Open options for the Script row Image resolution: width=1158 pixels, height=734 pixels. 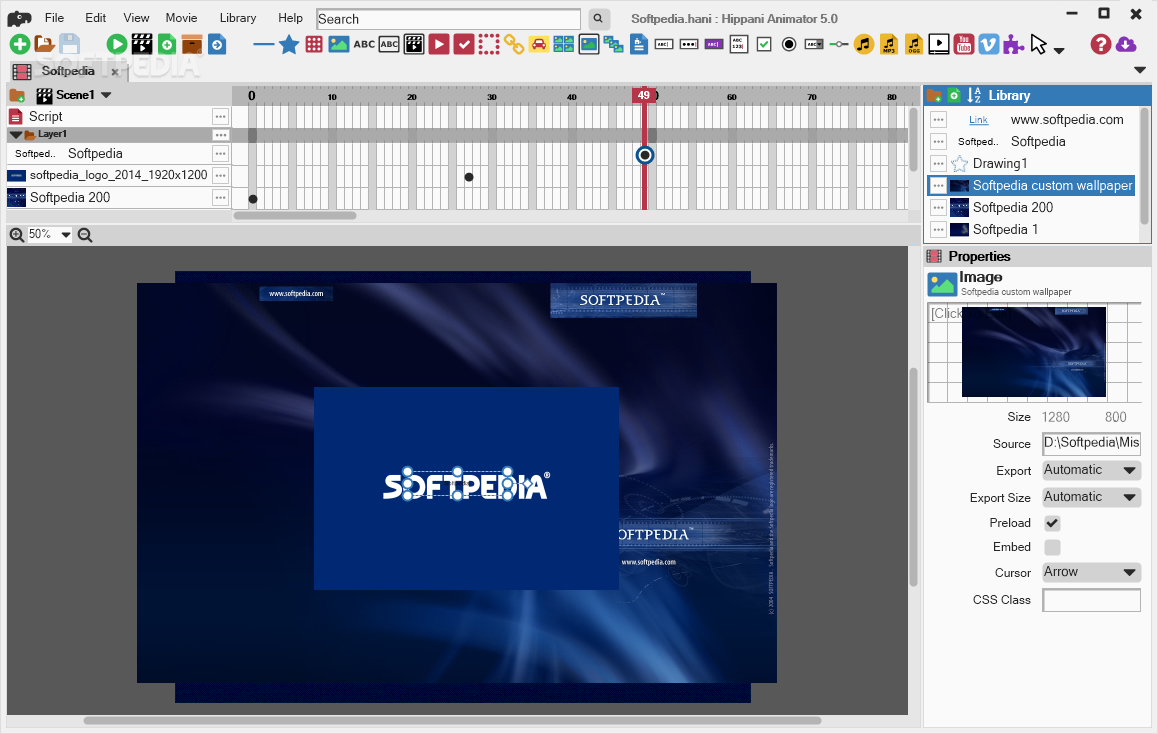pyautogui.click(x=220, y=117)
